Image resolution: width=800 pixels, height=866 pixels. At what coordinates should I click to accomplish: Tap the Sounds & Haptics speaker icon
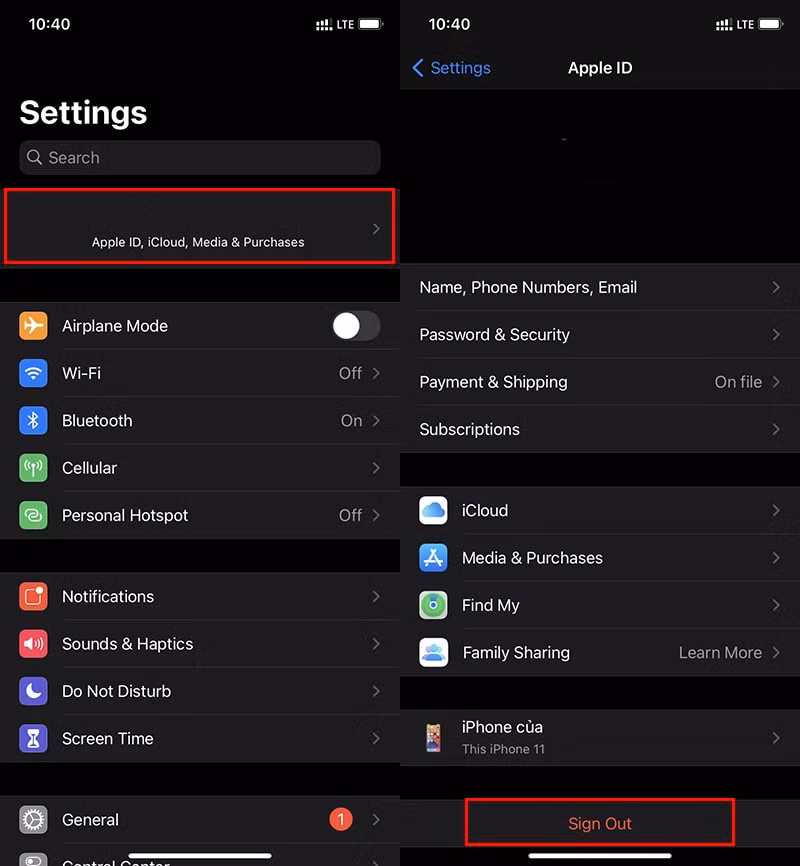click(33, 644)
